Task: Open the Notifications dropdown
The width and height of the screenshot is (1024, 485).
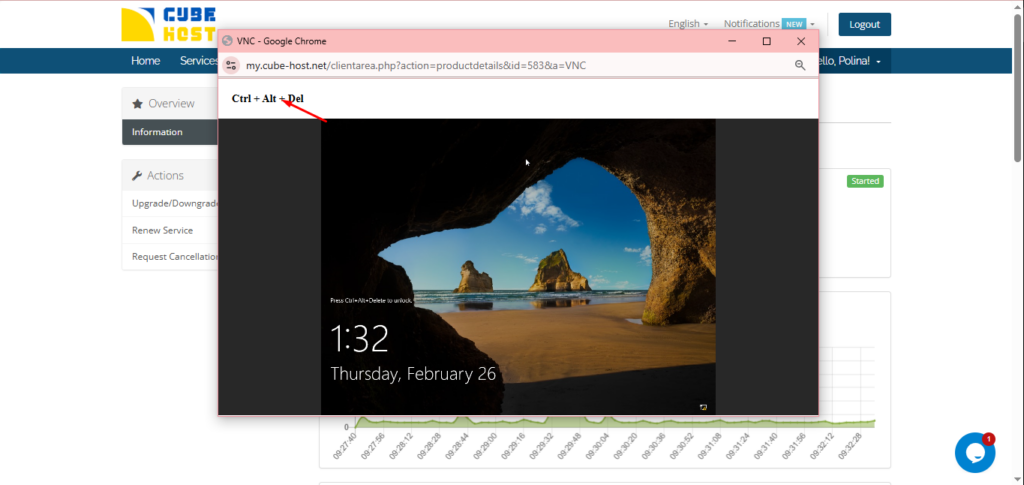Action: [768, 24]
